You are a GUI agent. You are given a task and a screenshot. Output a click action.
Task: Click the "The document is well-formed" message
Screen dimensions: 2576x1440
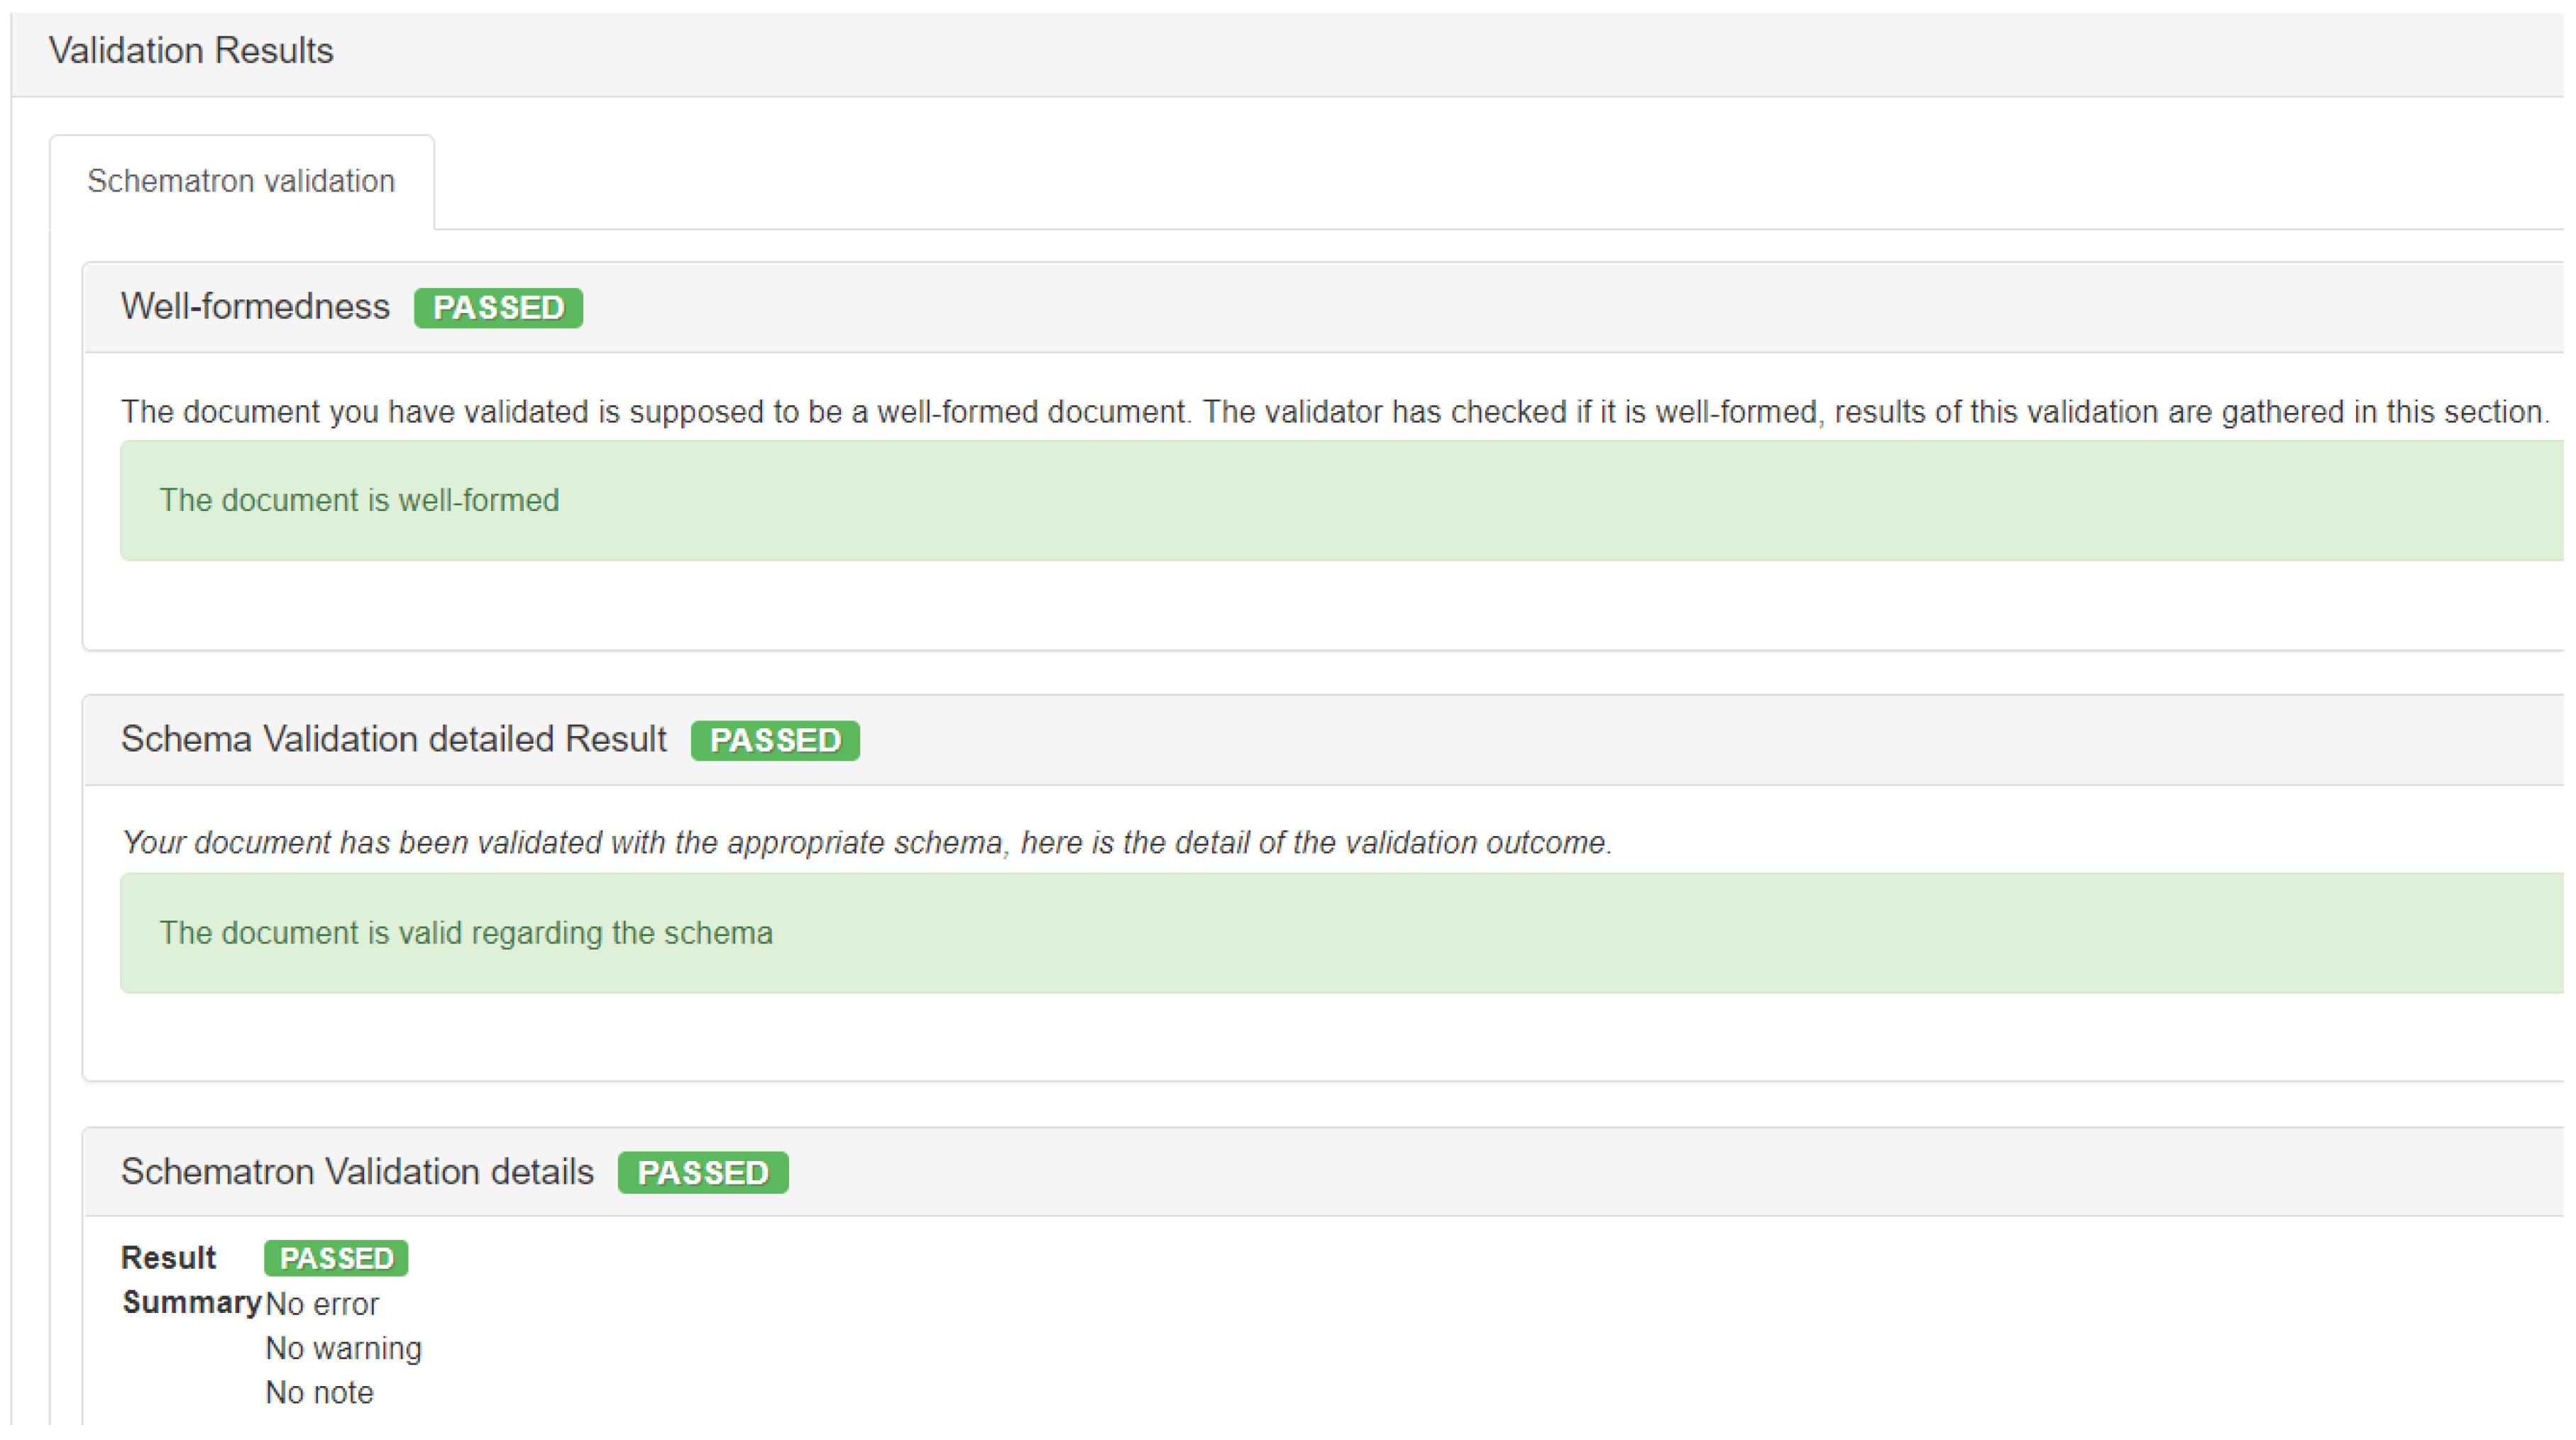(359, 500)
